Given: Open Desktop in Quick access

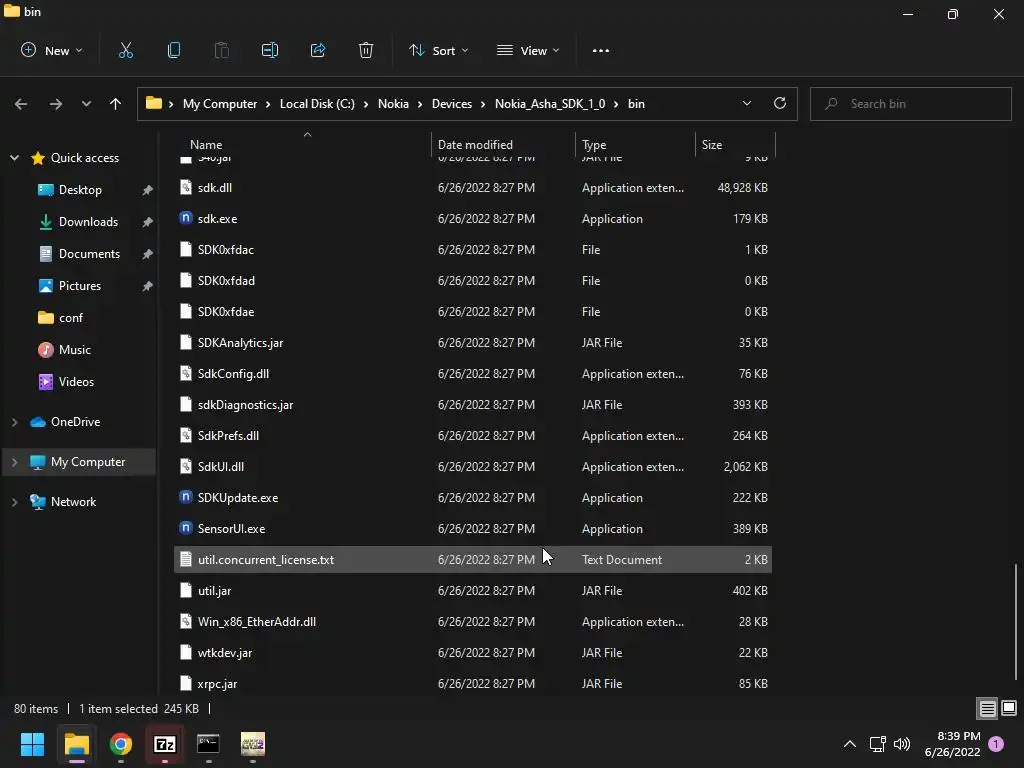Looking at the screenshot, I should point(80,189).
